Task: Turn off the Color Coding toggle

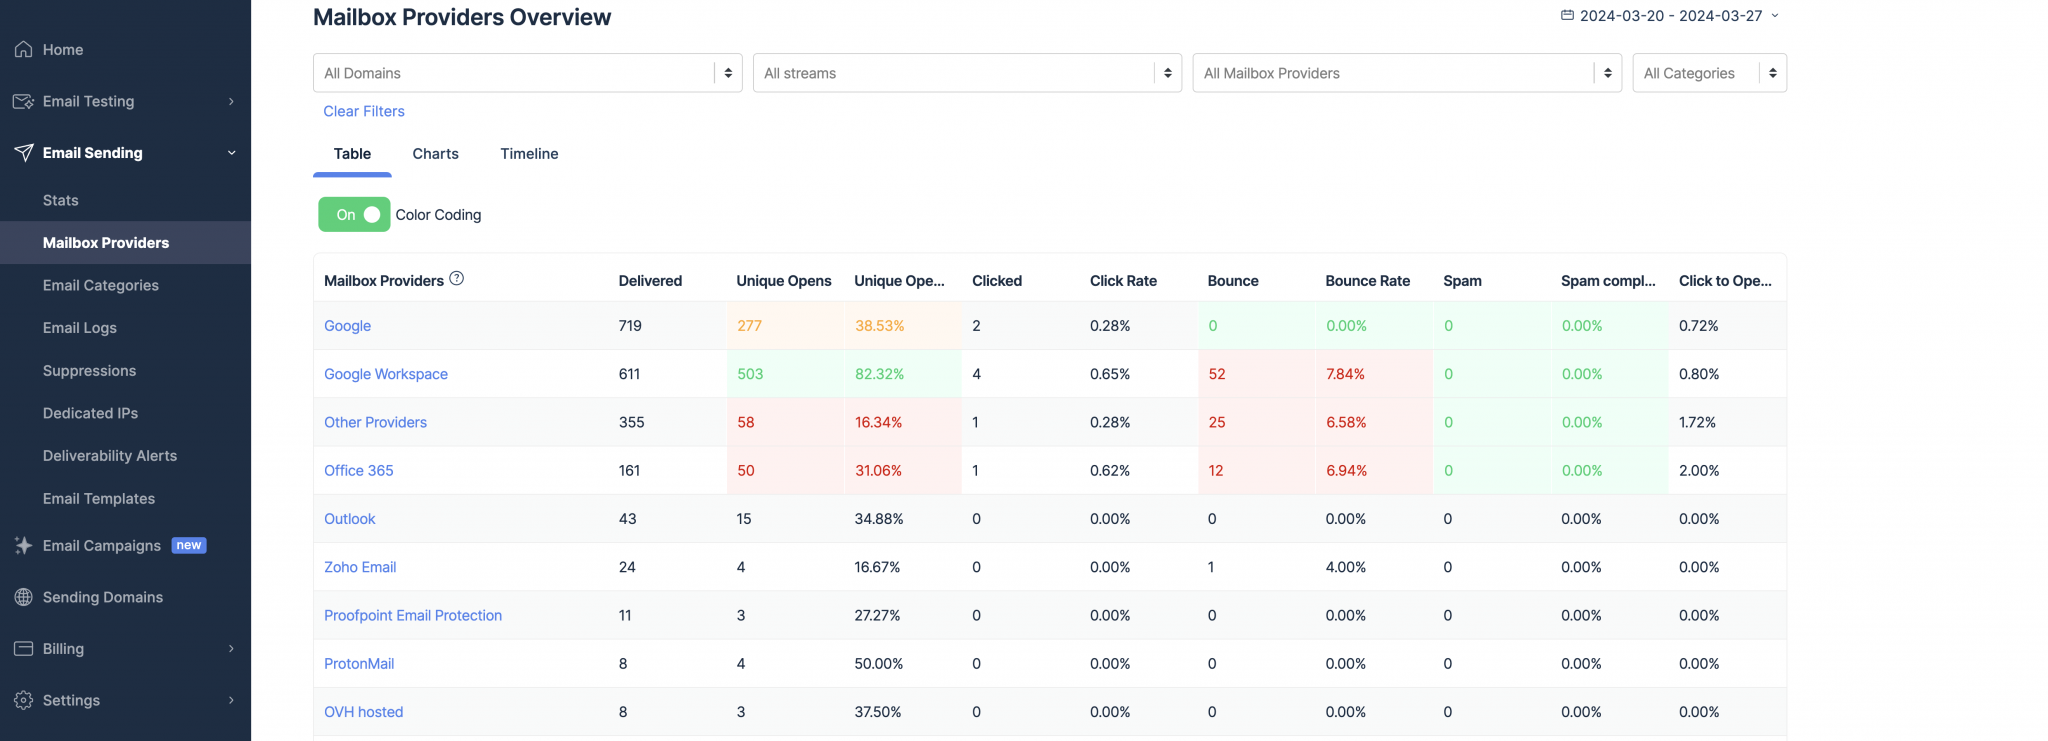Action: click(354, 214)
